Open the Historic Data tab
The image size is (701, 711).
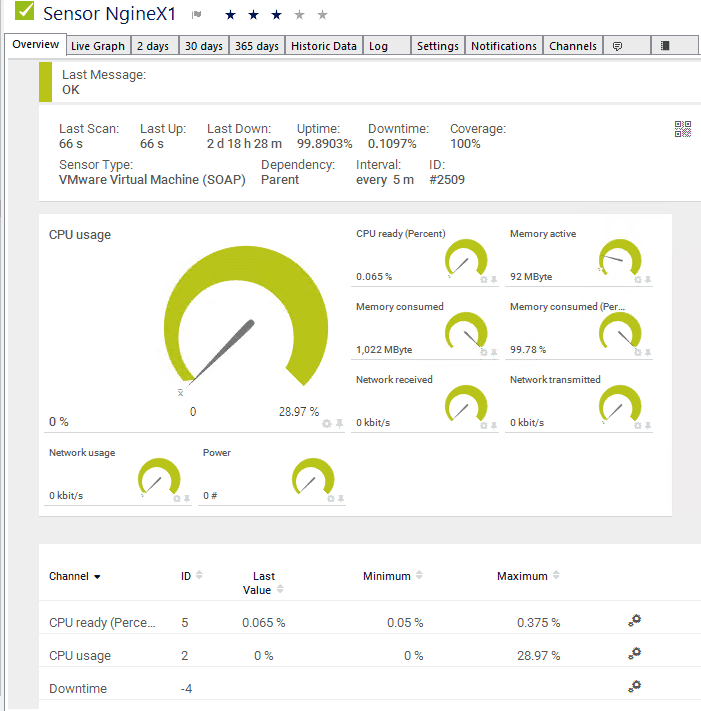(x=323, y=46)
